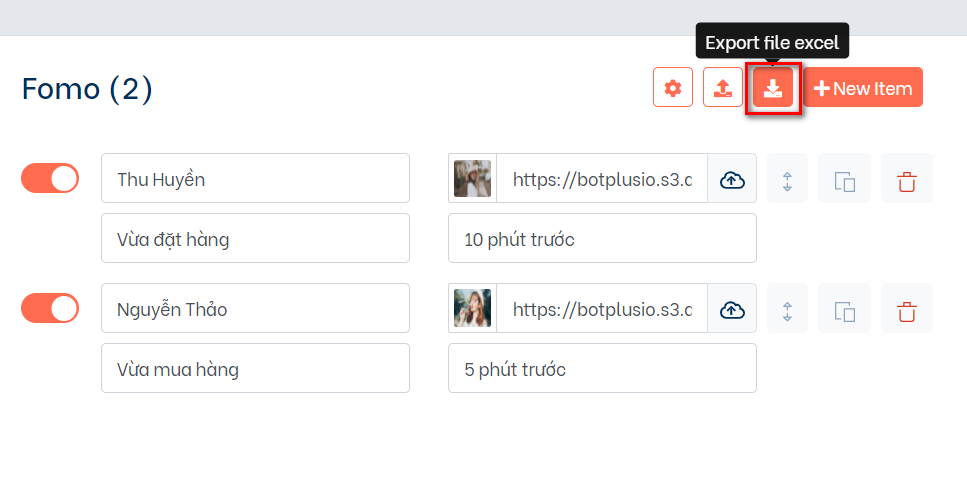Duplicate the Nguyễn Thảo item
Screen dimensions: 967x498
844,310
